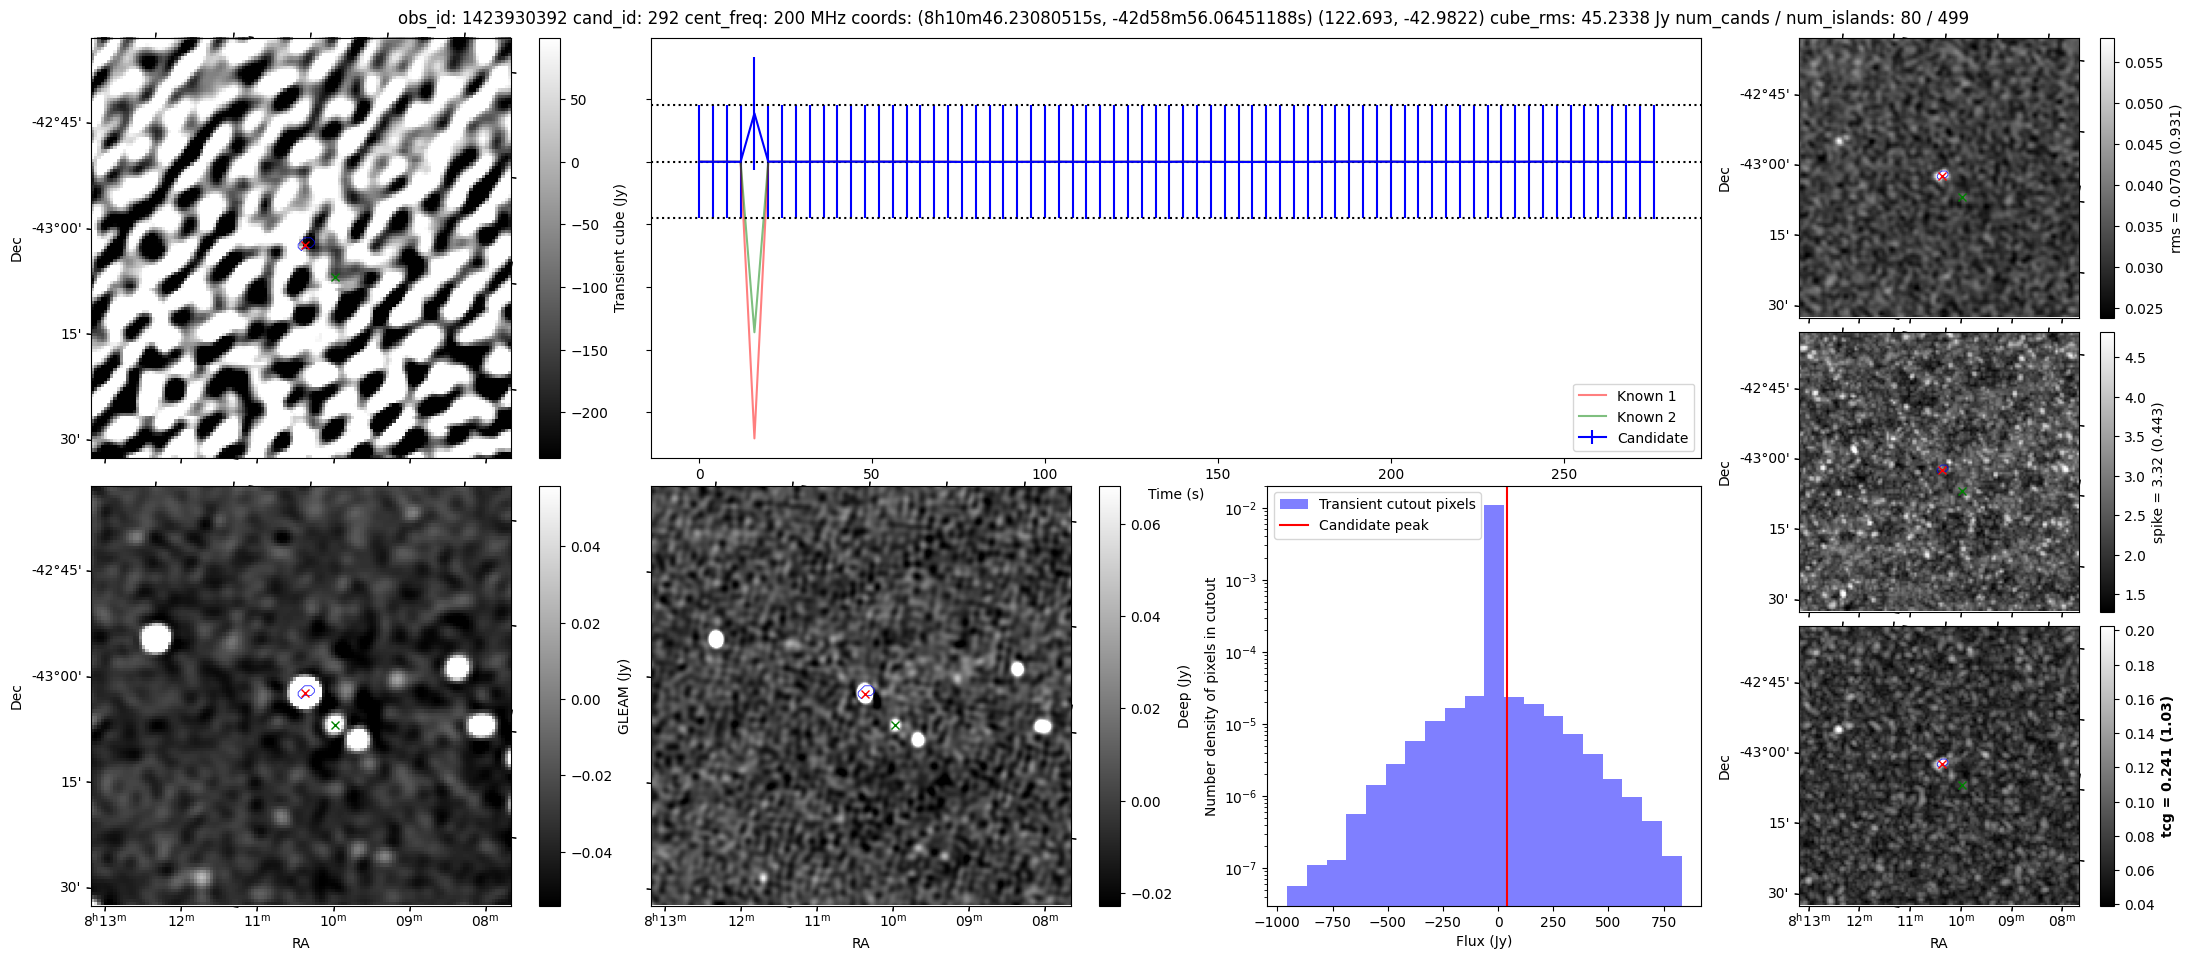Click red X marker in transient cube image
Screen dimensions: 2193x960
point(305,245)
